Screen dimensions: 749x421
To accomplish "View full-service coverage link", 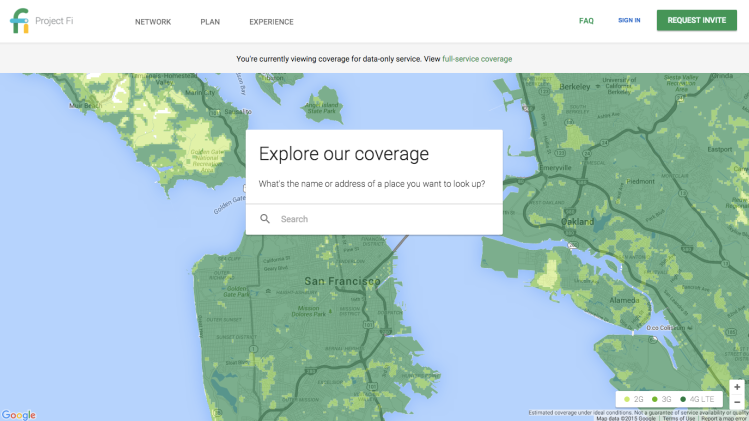I will coord(477,59).
